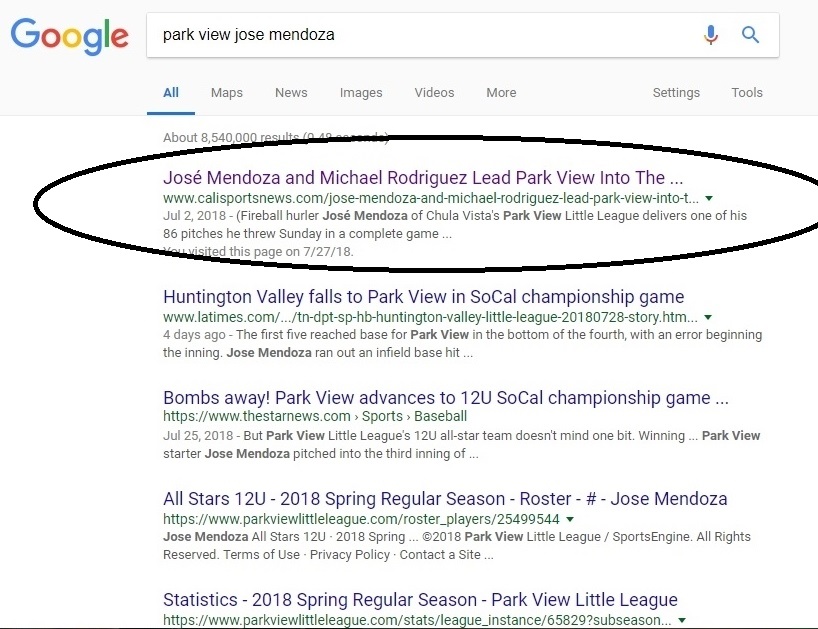Open the search Settings menu
818x629 pixels.
coord(676,93)
